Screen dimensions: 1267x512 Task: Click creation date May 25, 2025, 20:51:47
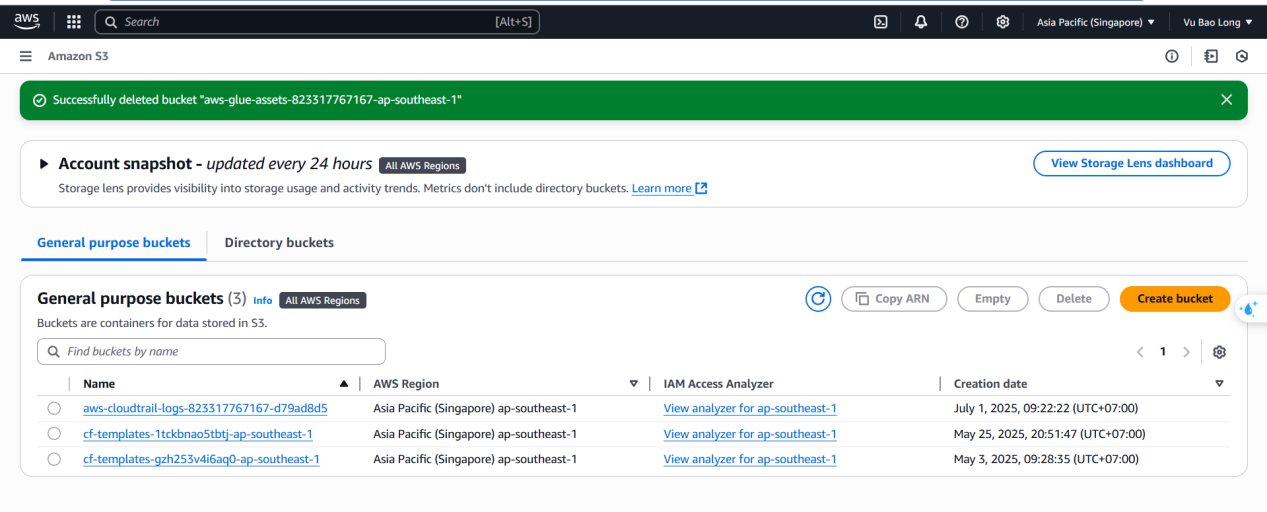coord(1050,434)
